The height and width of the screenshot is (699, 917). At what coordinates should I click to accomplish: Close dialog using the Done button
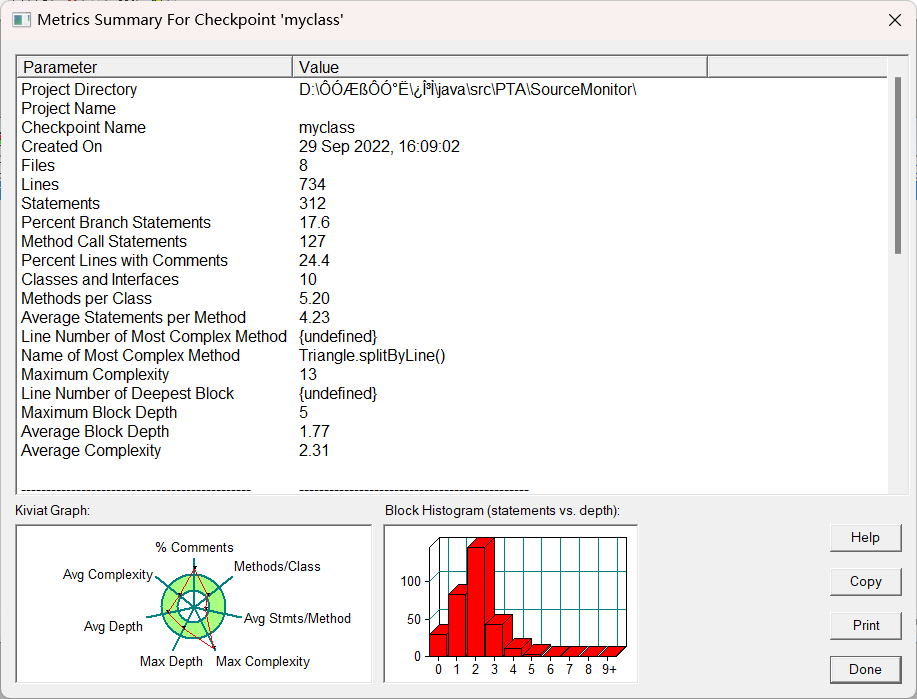(x=865, y=669)
